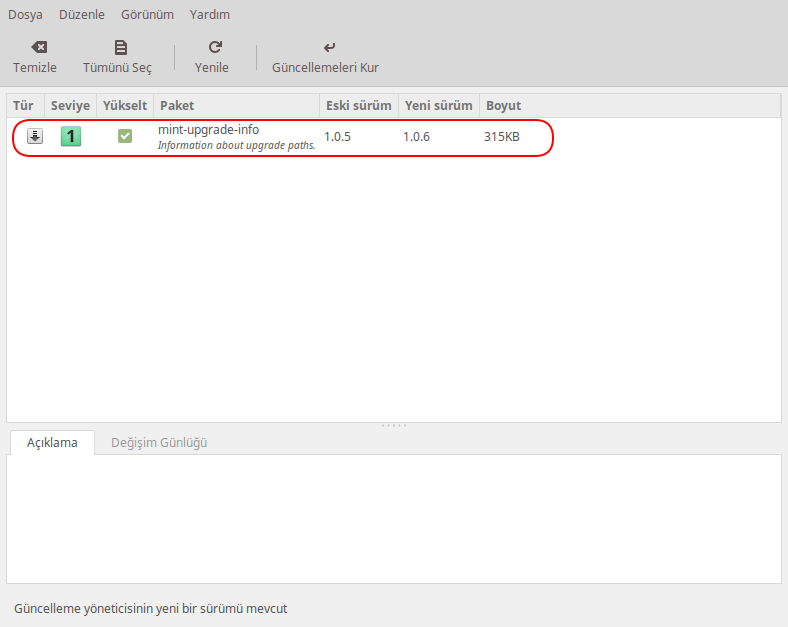Open the Dosya menu

[x=25, y=15]
